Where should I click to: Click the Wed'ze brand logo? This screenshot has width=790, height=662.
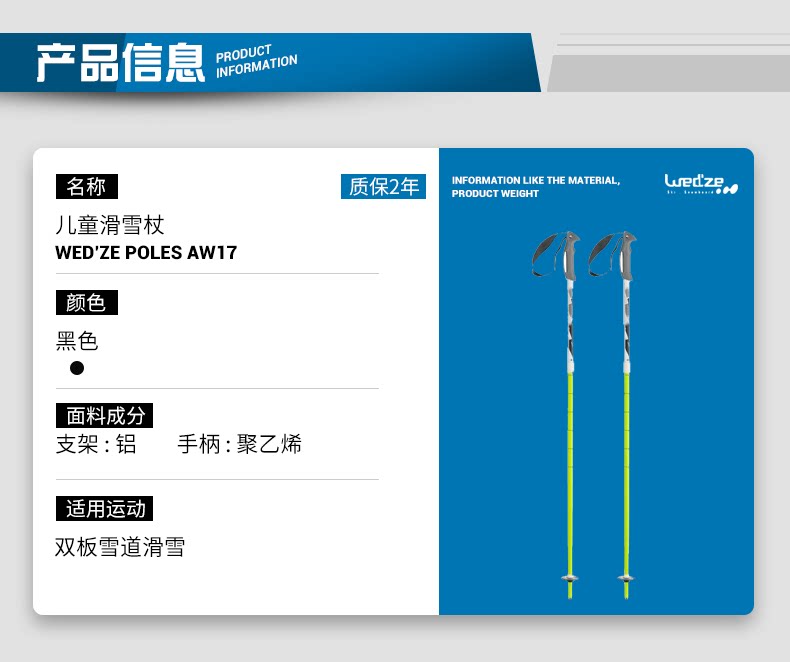coord(701,184)
